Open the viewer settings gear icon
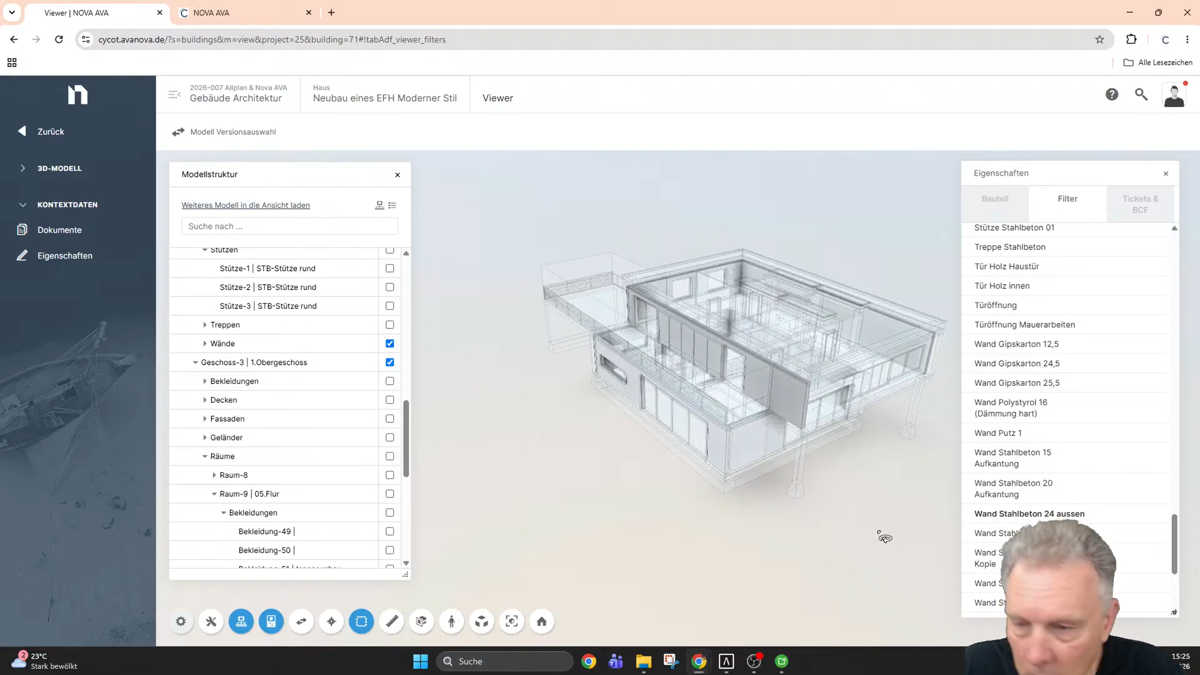 [181, 621]
